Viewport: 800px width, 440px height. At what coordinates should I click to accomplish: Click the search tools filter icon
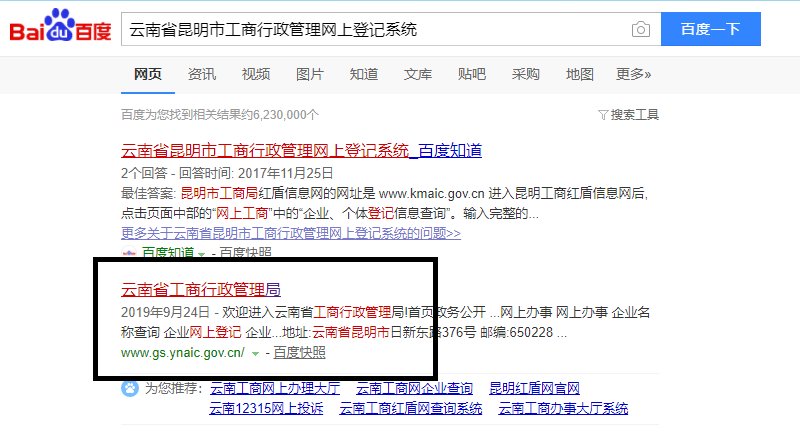coord(603,115)
